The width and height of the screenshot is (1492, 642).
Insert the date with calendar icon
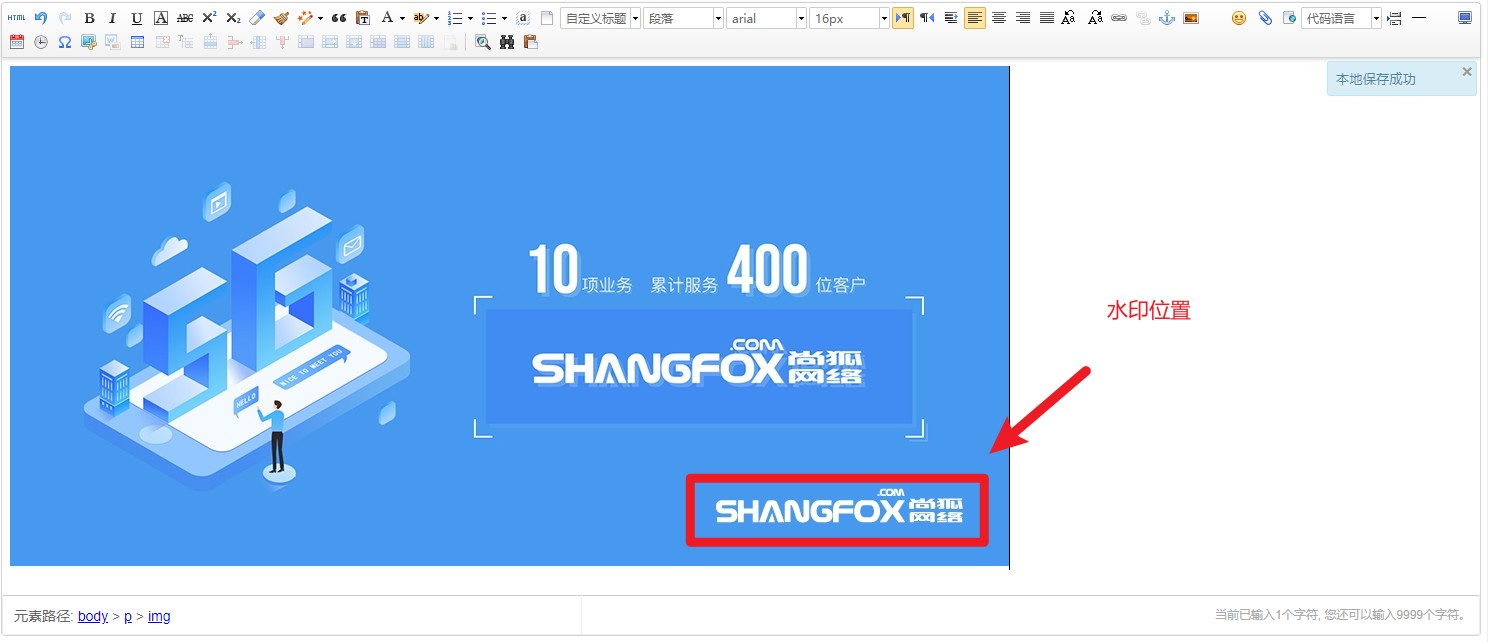17,42
